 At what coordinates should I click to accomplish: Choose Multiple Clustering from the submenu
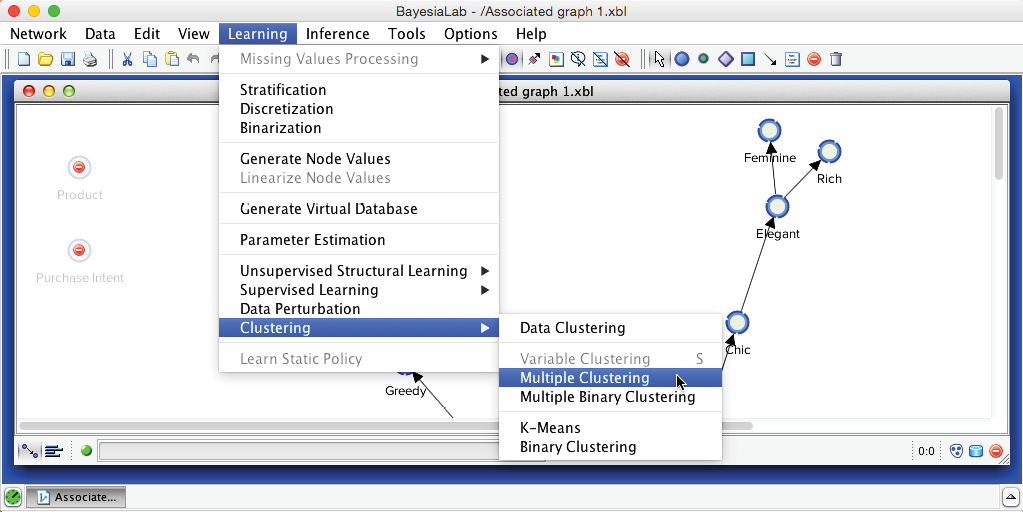(584, 378)
